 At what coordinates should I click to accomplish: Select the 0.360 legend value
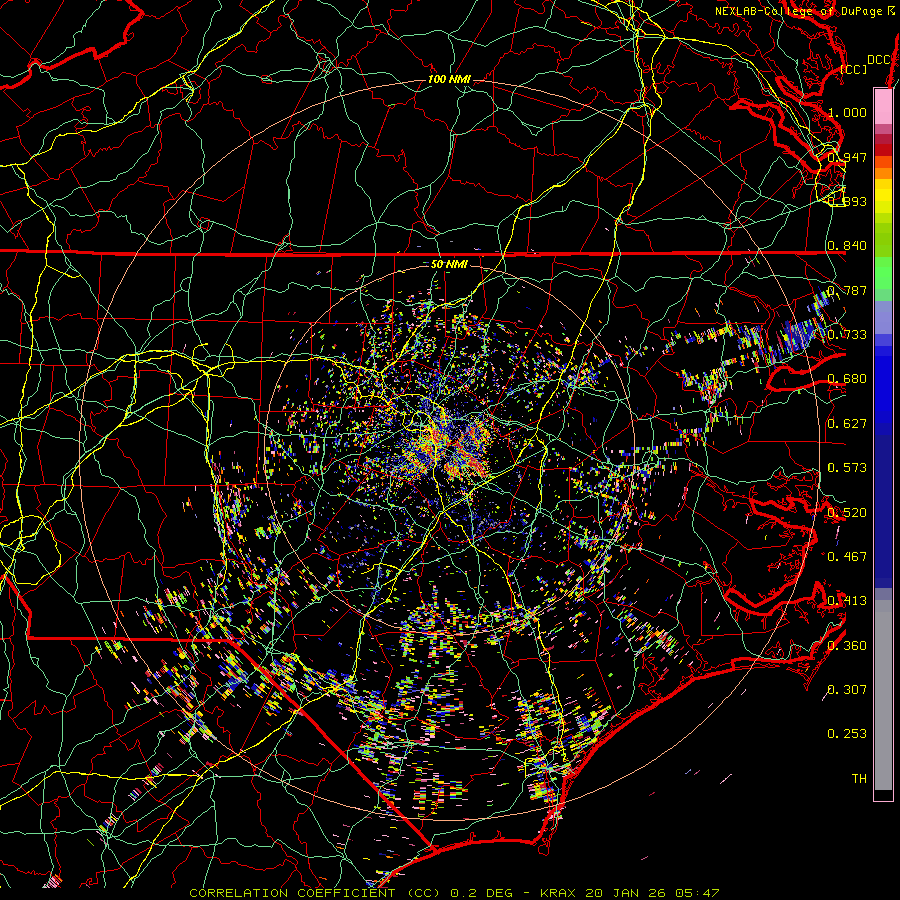[x=847, y=645]
